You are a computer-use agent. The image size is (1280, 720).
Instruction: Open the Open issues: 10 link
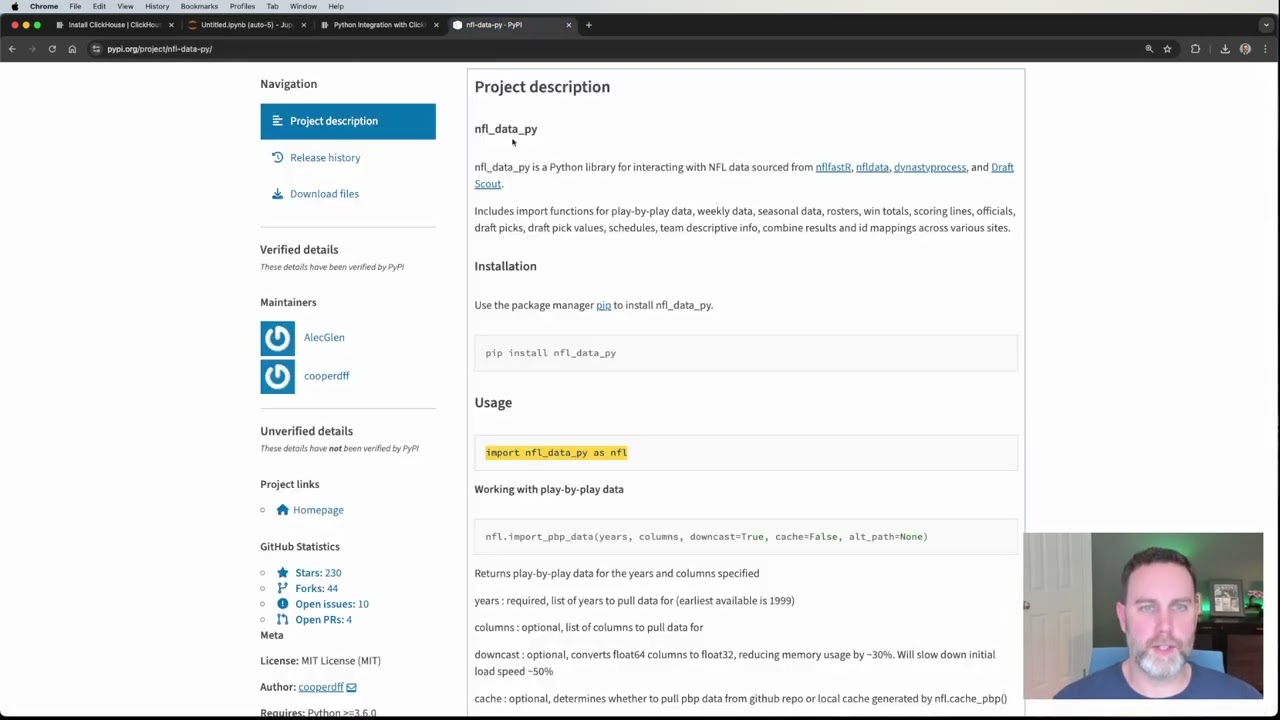(x=332, y=604)
